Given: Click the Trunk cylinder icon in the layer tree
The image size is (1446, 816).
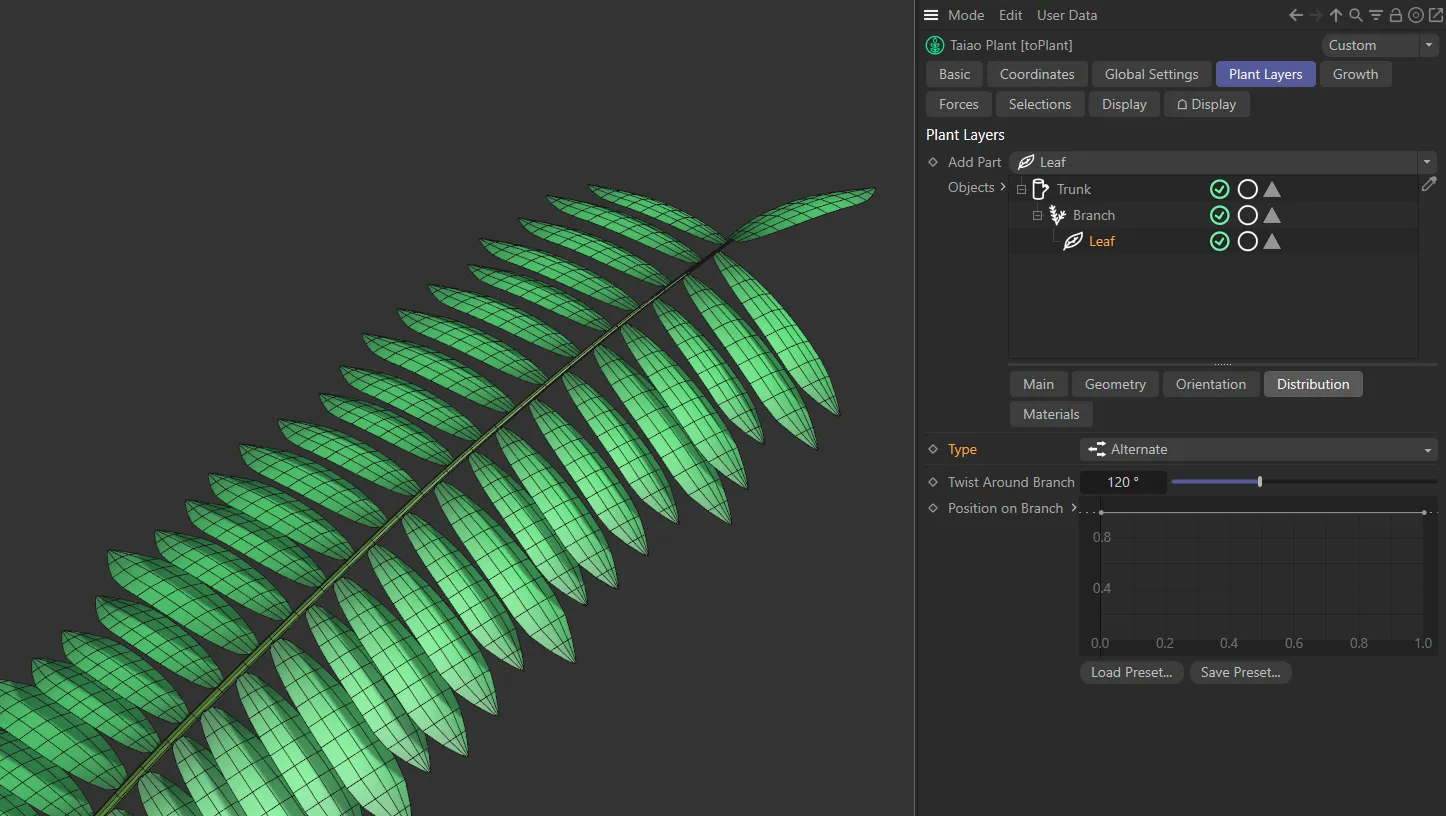Looking at the screenshot, I should pyautogui.click(x=1040, y=189).
